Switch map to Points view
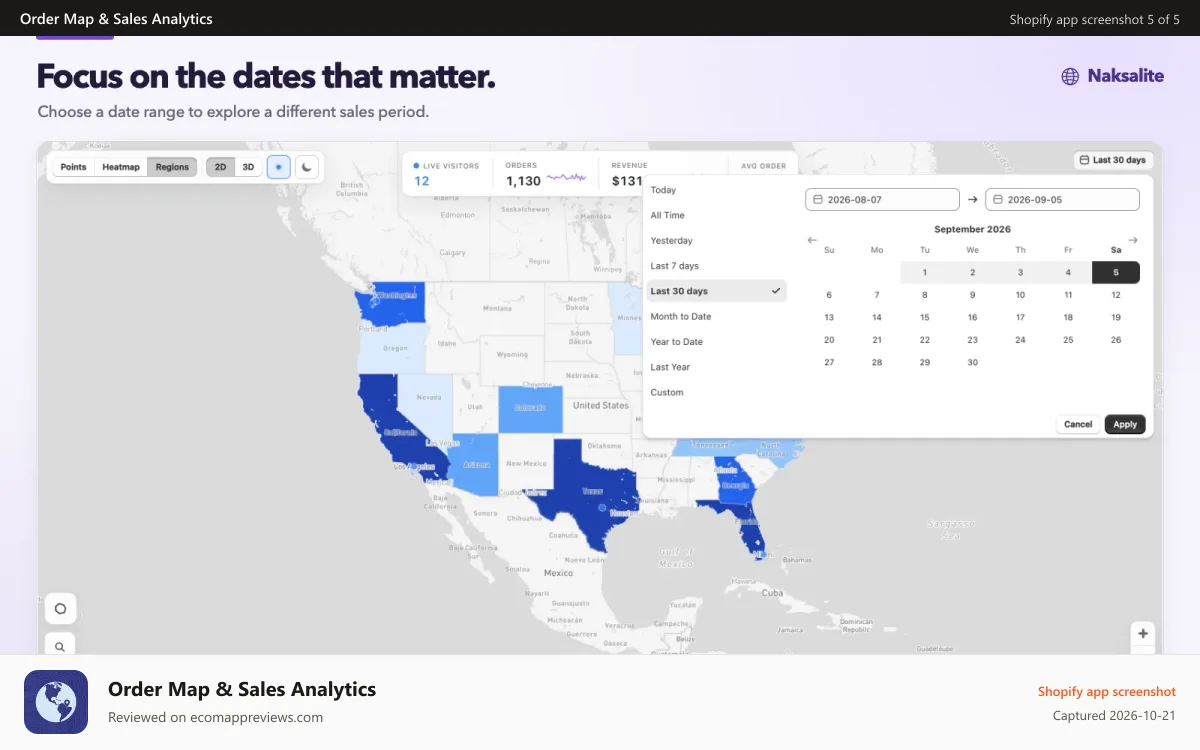This screenshot has height=750, width=1200. (x=74, y=167)
